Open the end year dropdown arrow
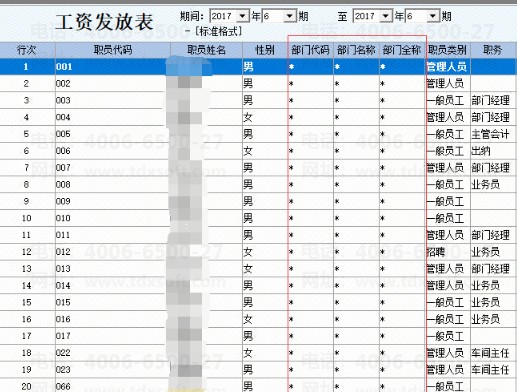Image resolution: width=517 pixels, height=392 pixels. click(386, 16)
